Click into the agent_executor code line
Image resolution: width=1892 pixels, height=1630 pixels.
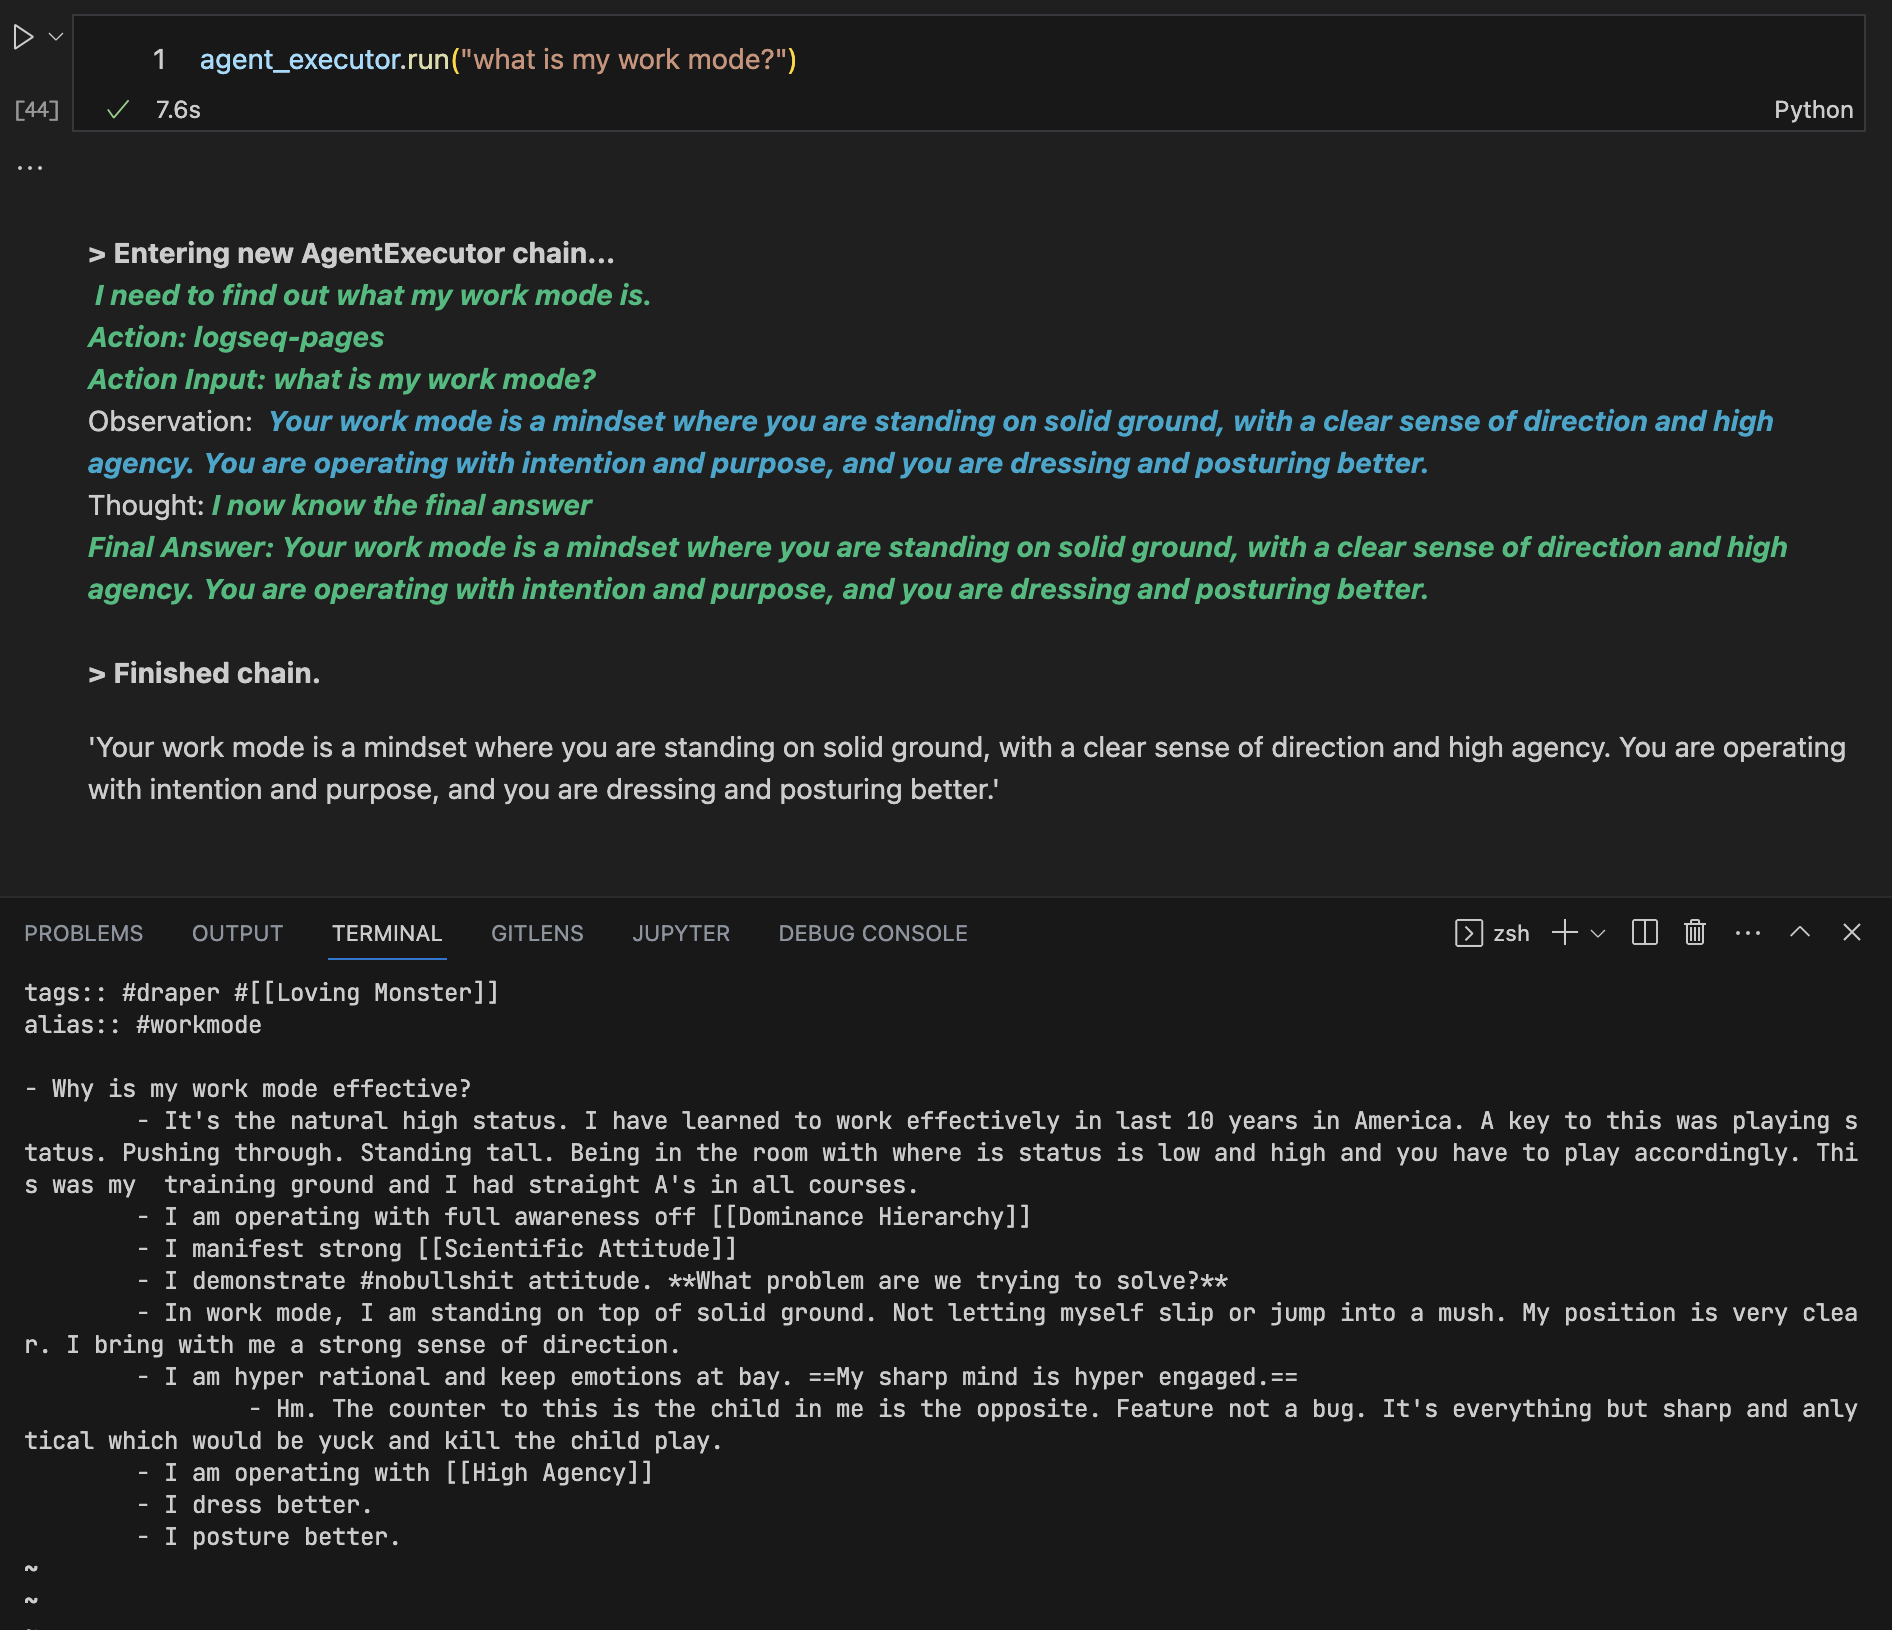click(497, 60)
